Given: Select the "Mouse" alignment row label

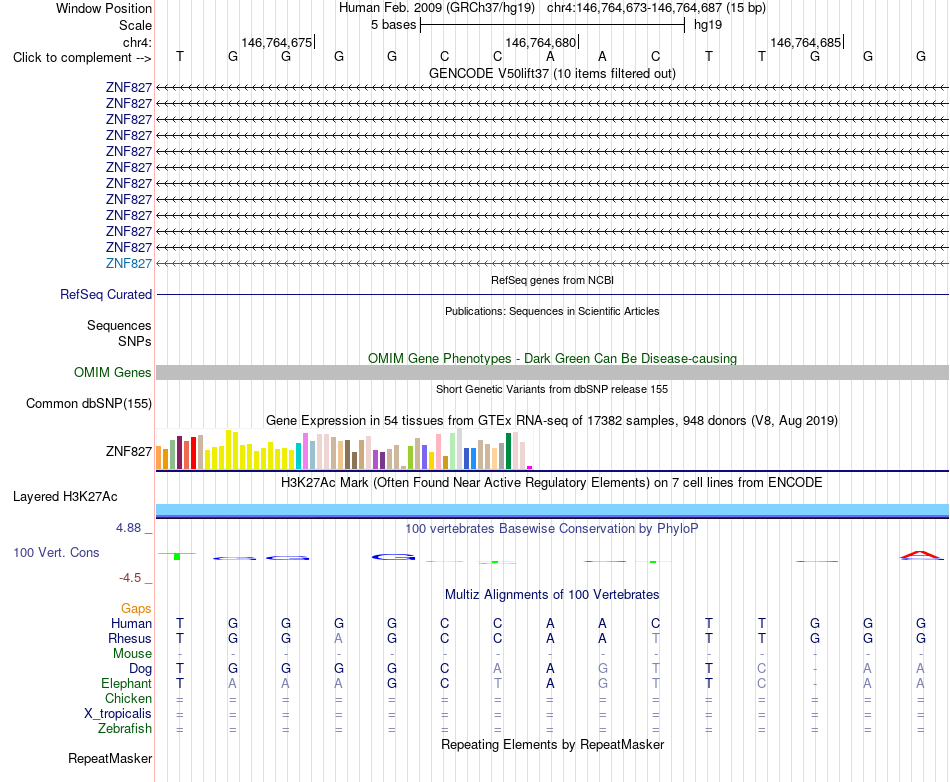Looking at the screenshot, I should pos(132,654).
